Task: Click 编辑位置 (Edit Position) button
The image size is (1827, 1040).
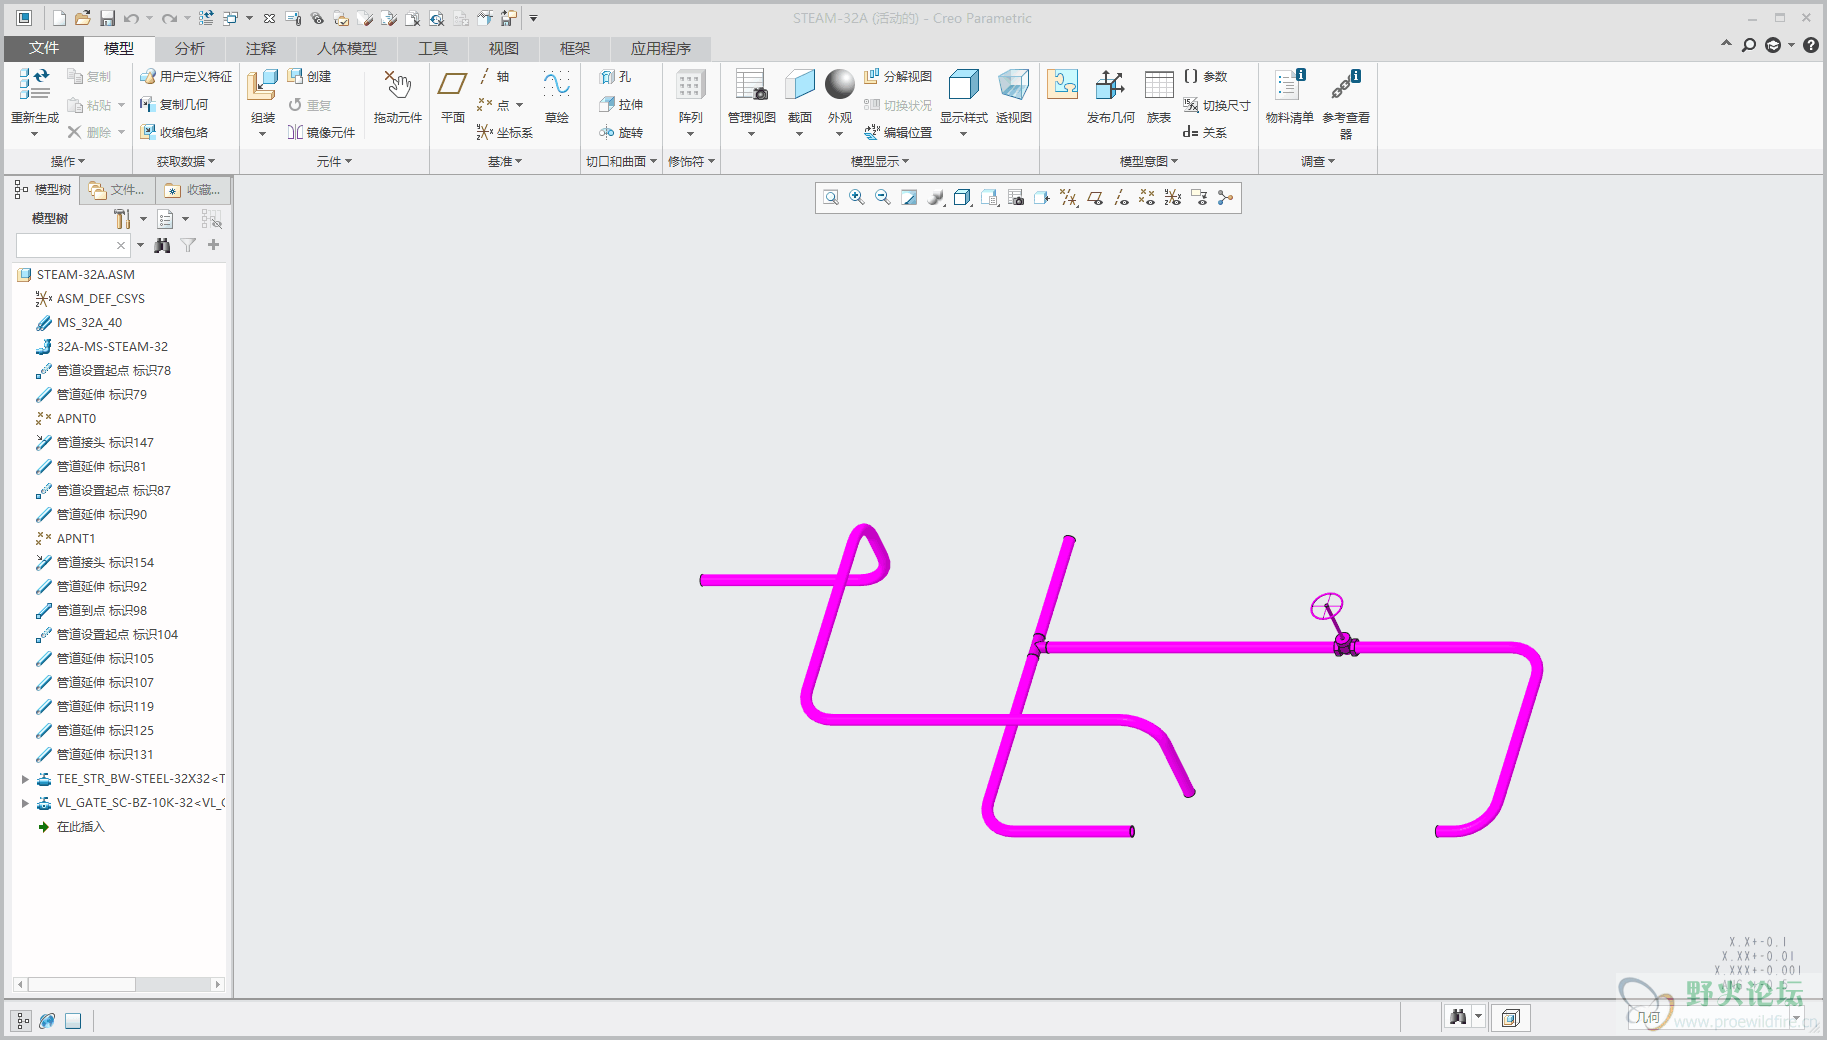Action: tap(898, 132)
